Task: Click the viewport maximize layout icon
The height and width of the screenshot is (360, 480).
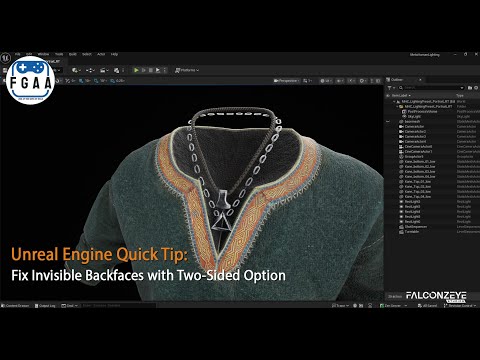Action: point(378,81)
